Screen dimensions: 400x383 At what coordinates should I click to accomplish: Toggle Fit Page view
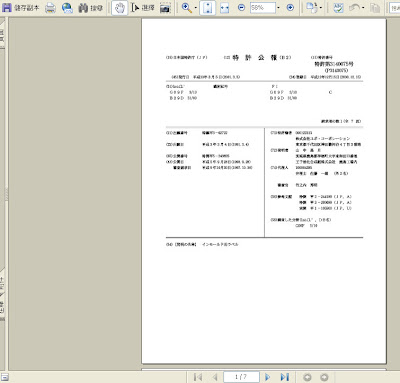pos(207,8)
